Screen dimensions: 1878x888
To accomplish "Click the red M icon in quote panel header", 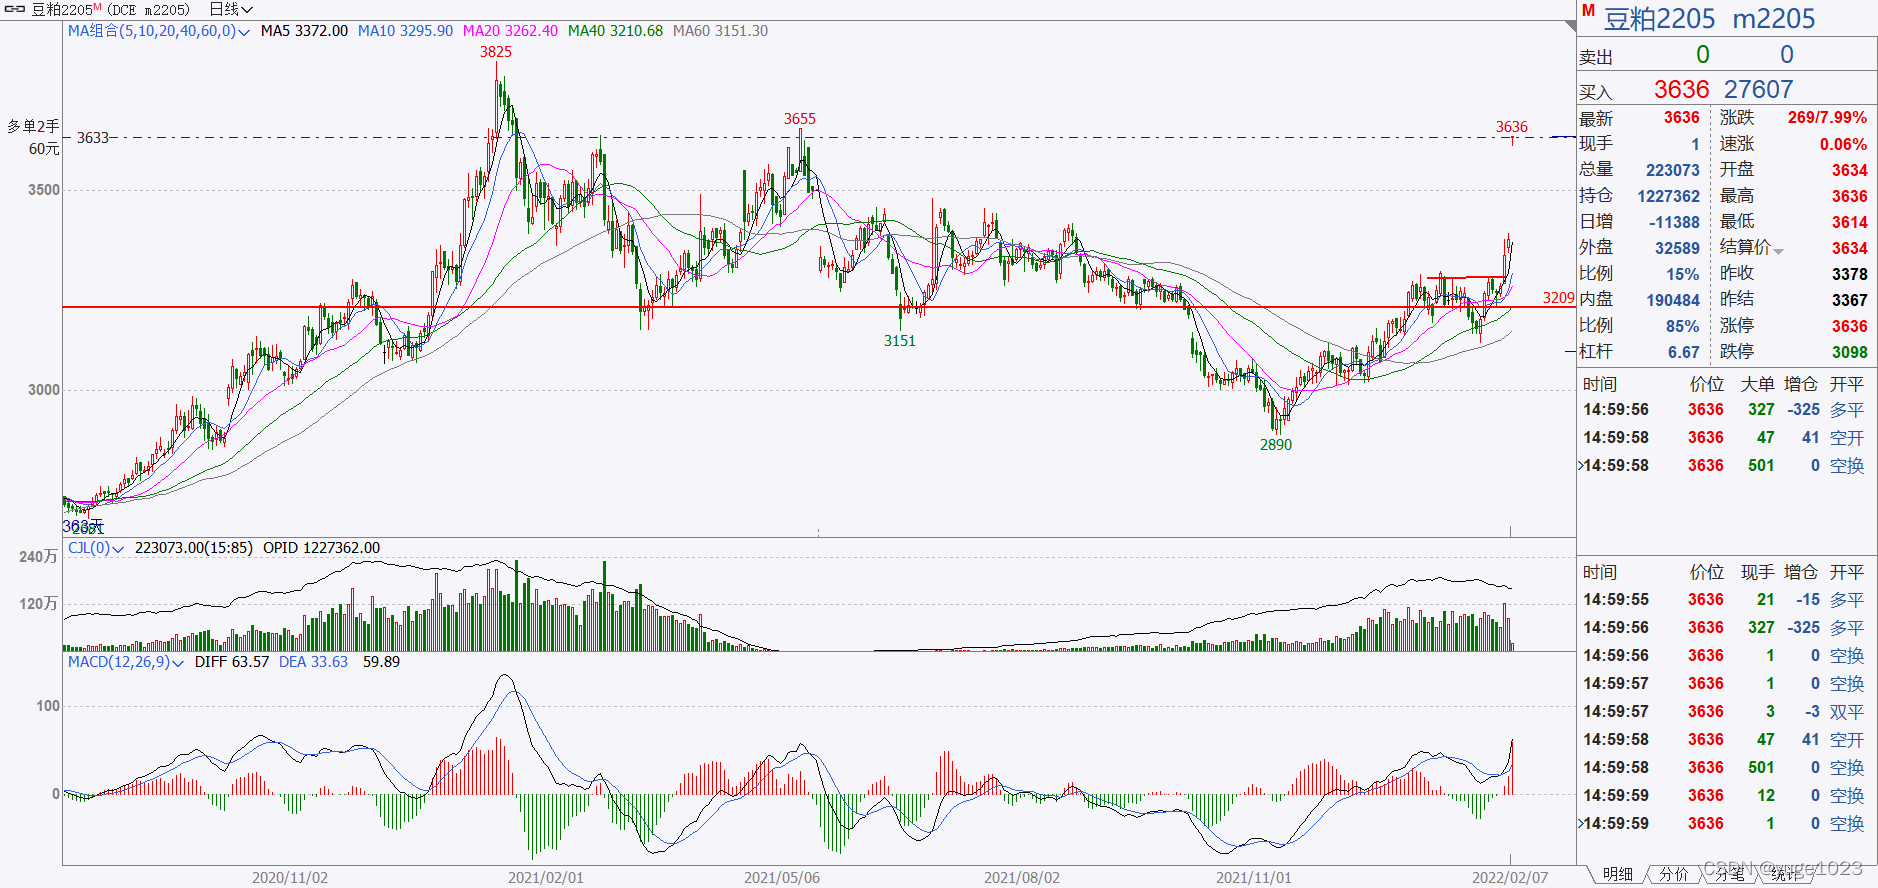I will [x=1588, y=11].
